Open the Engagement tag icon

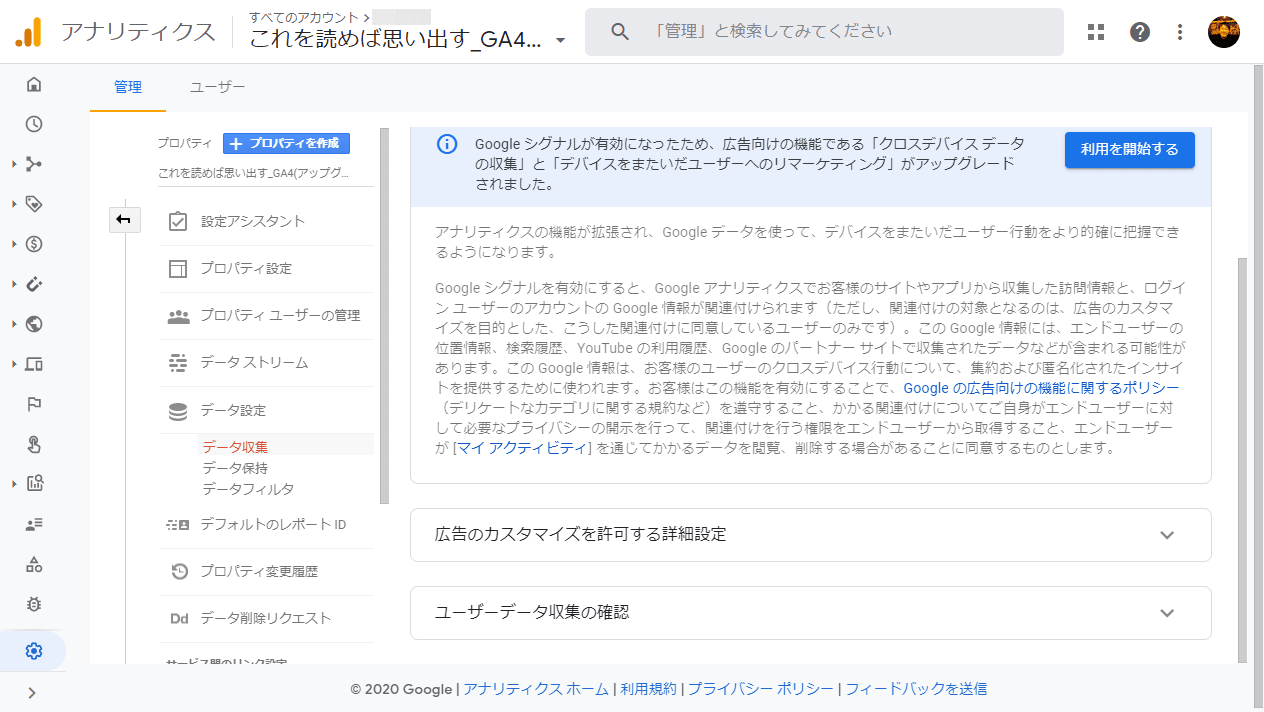(34, 204)
